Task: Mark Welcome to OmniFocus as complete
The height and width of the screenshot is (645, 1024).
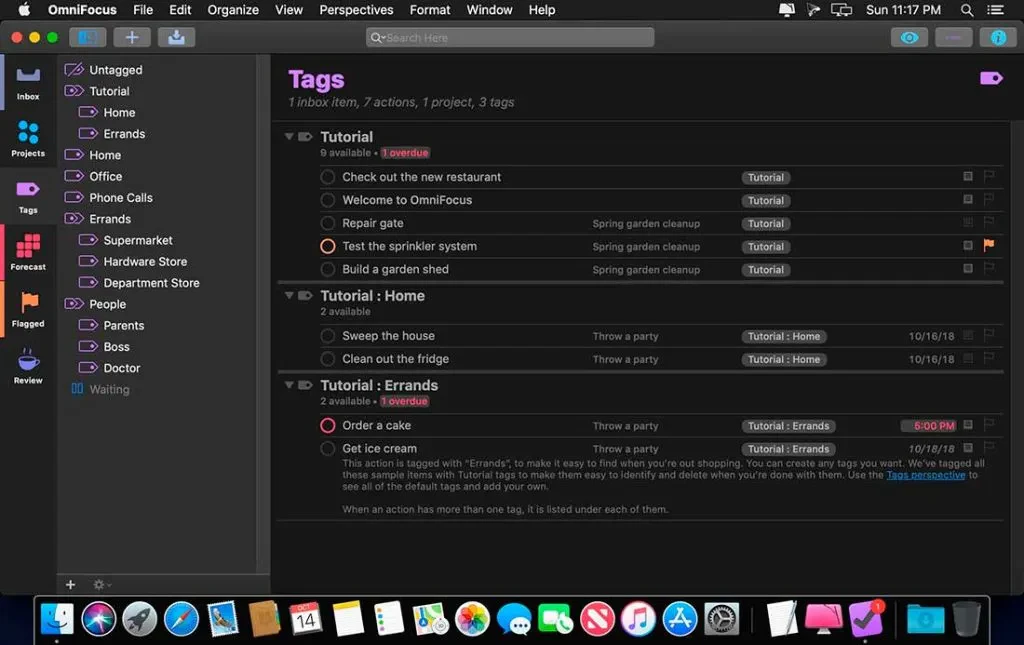Action: (x=328, y=200)
